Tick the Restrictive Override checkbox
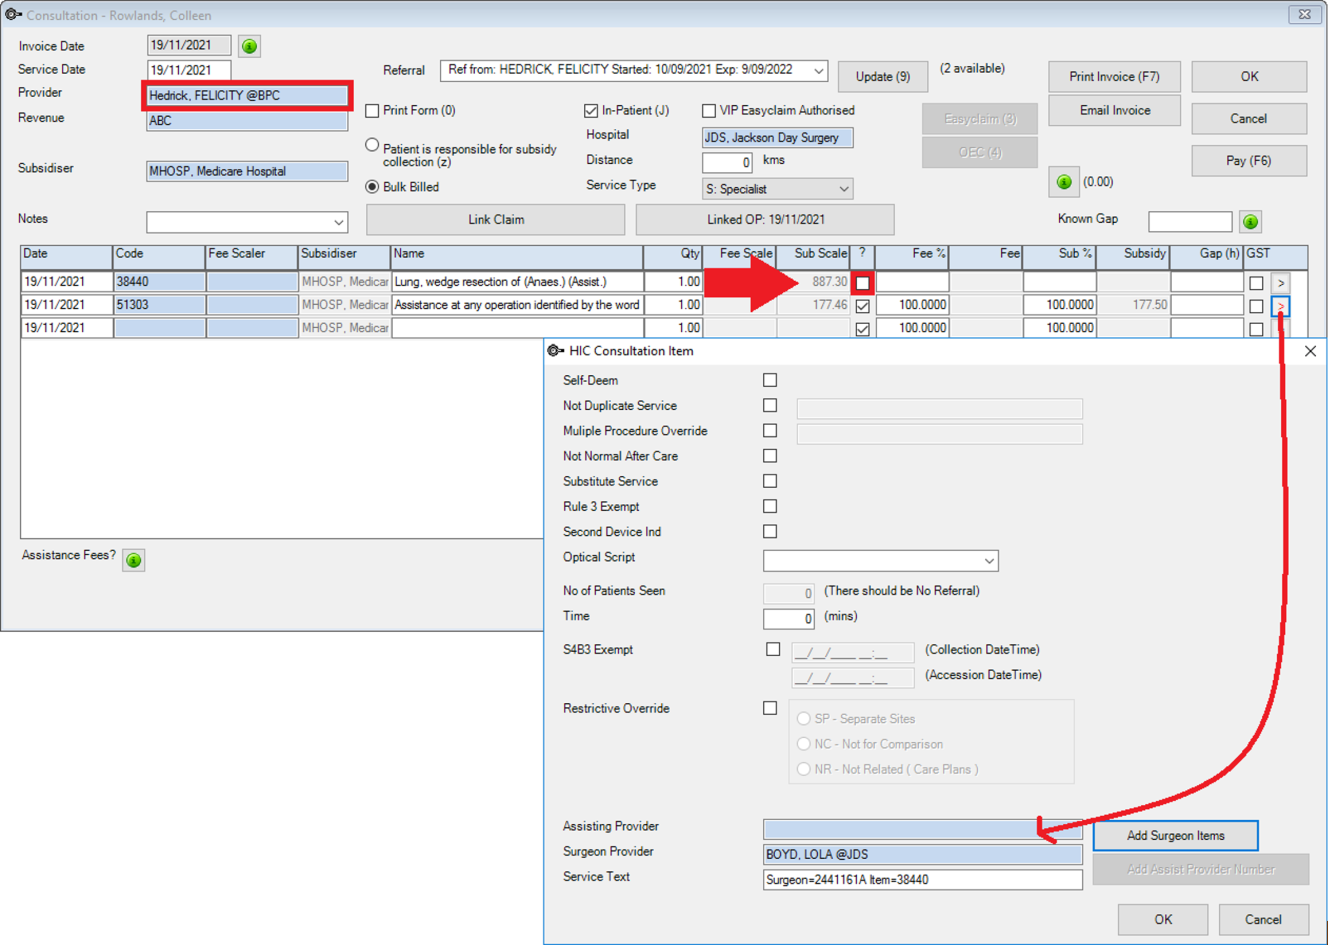1328x945 pixels. tap(770, 708)
